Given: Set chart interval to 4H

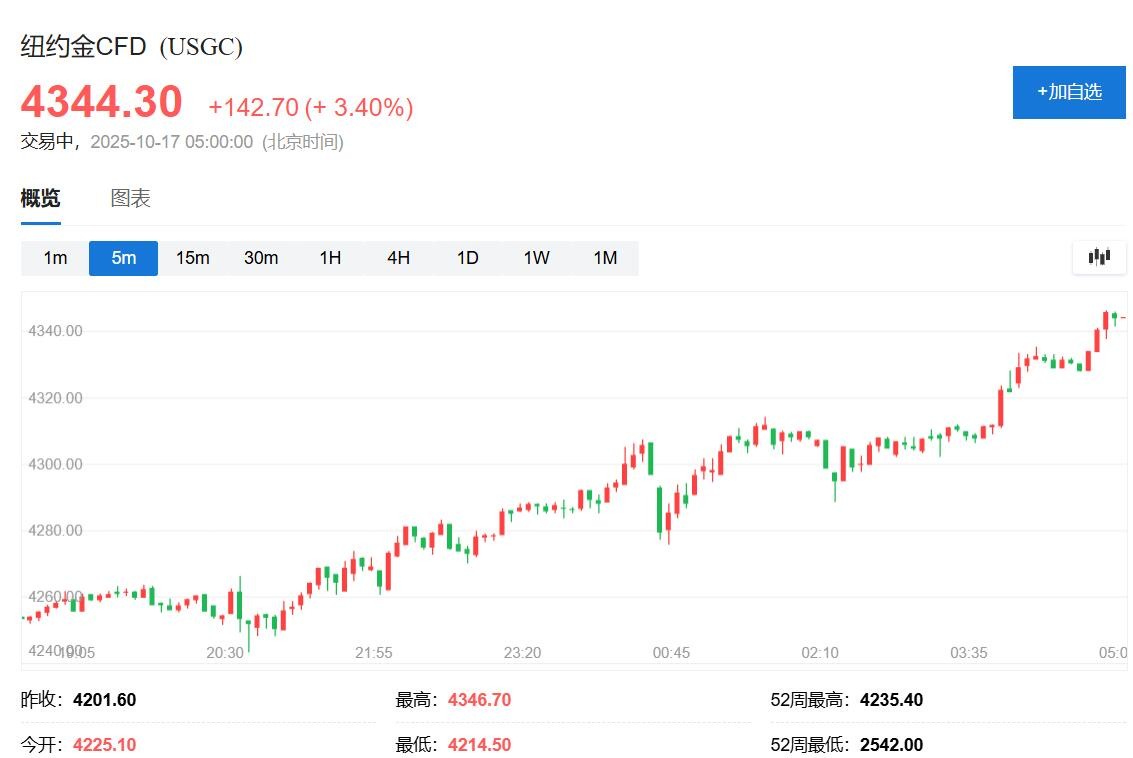Looking at the screenshot, I should click(398, 258).
